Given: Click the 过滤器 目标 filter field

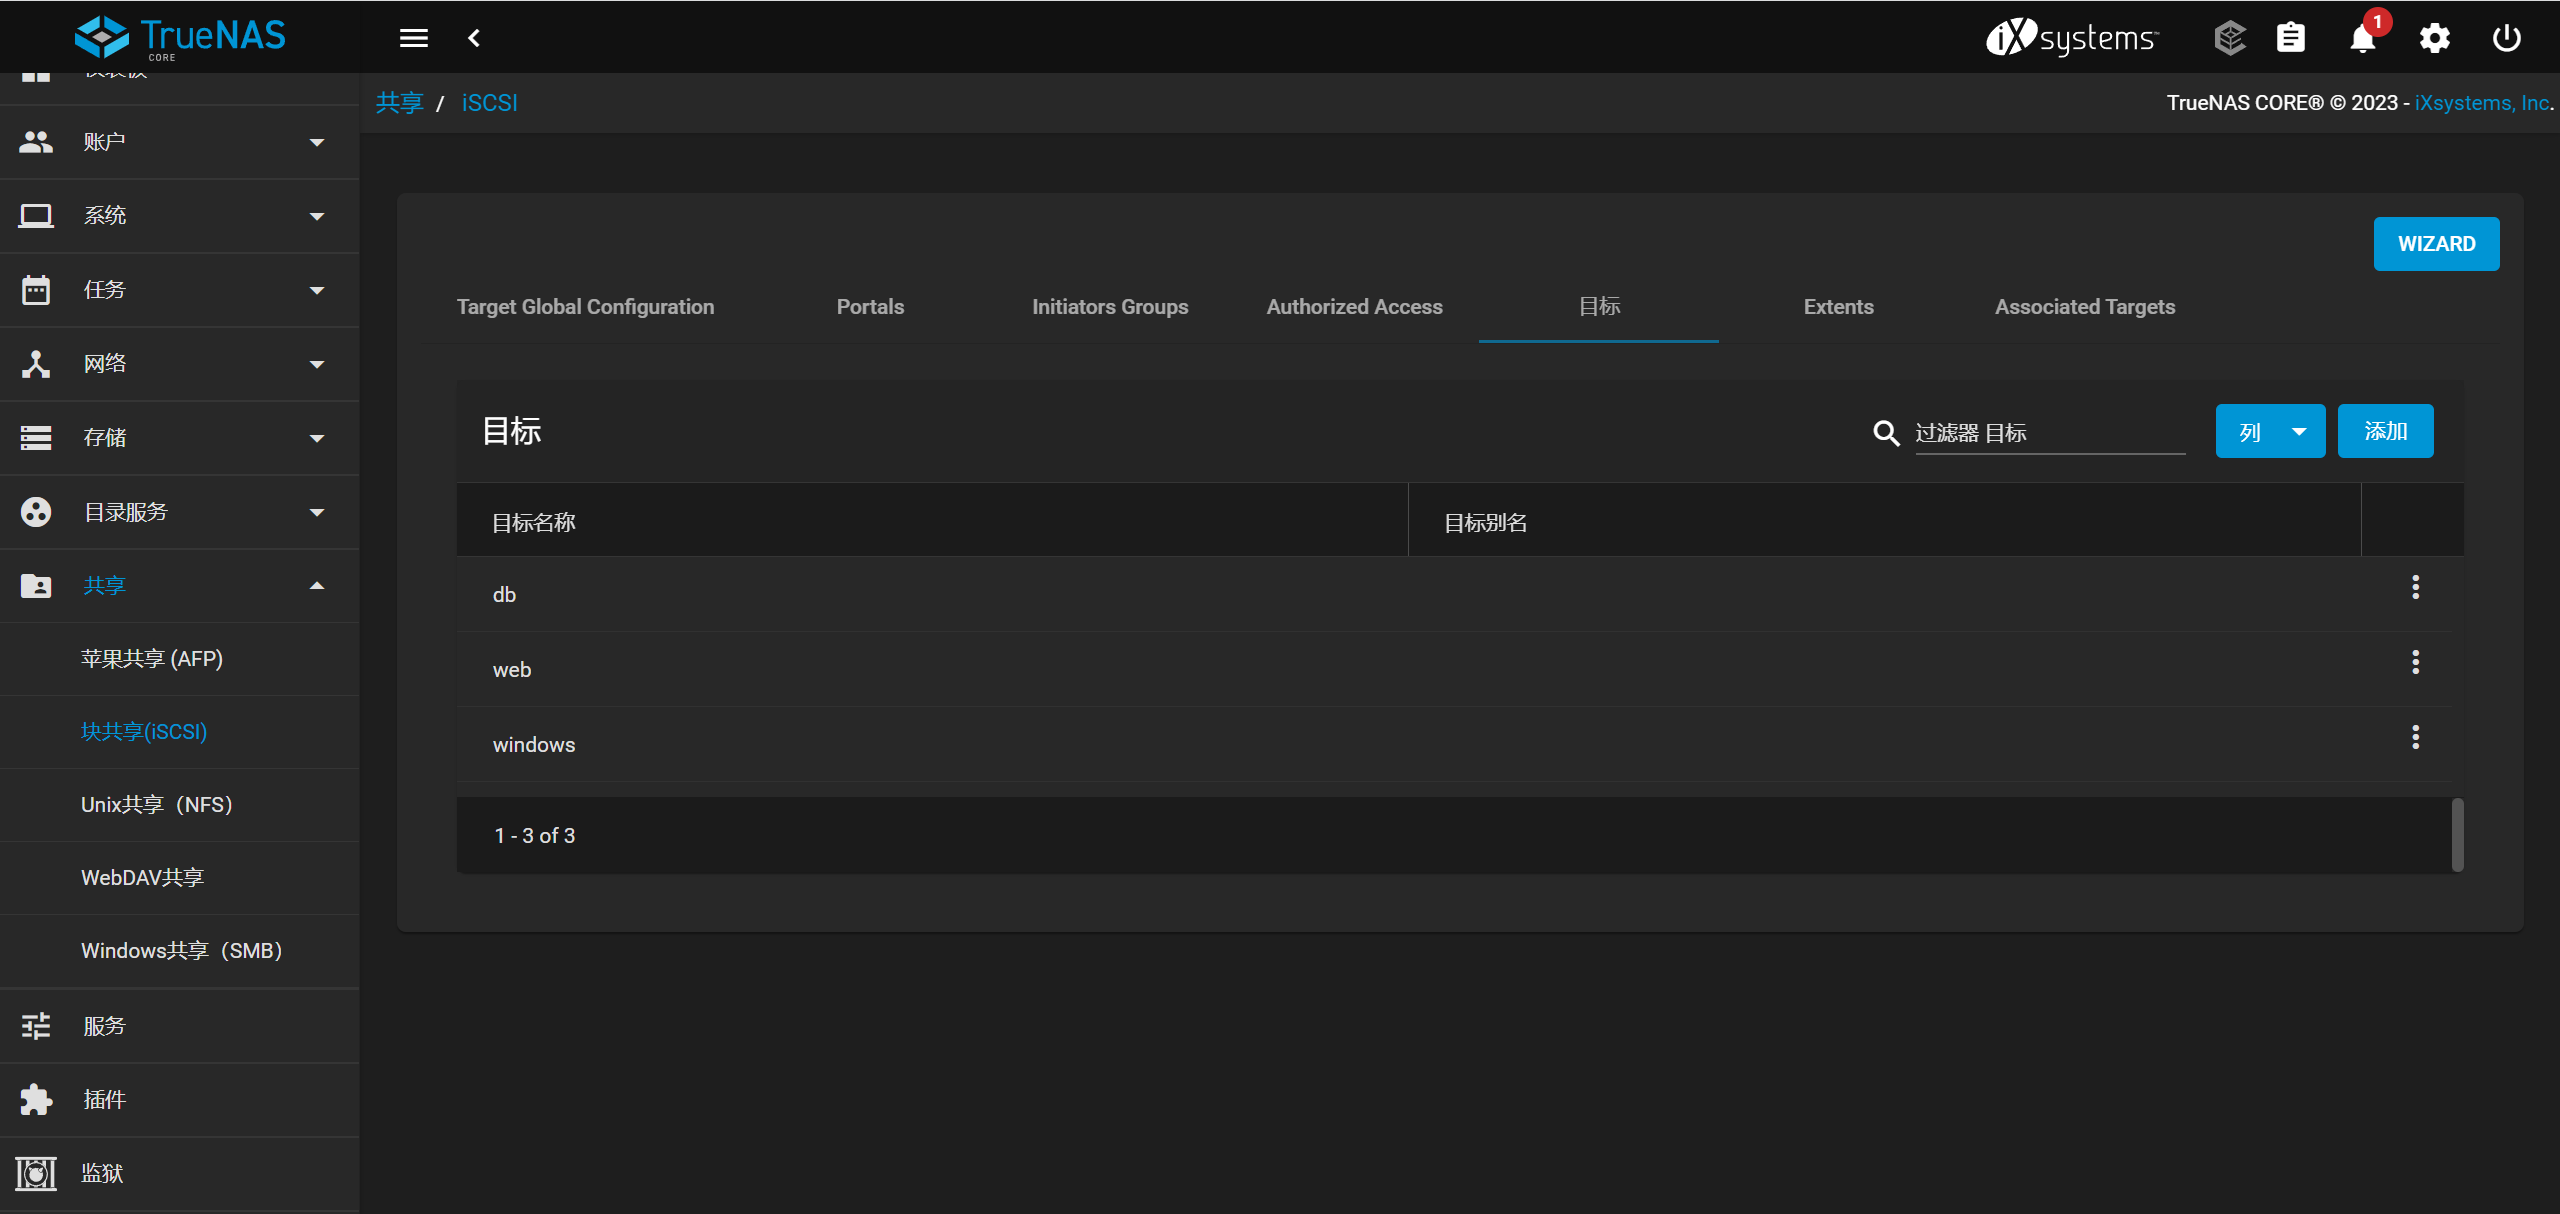Looking at the screenshot, I should 2048,434.
